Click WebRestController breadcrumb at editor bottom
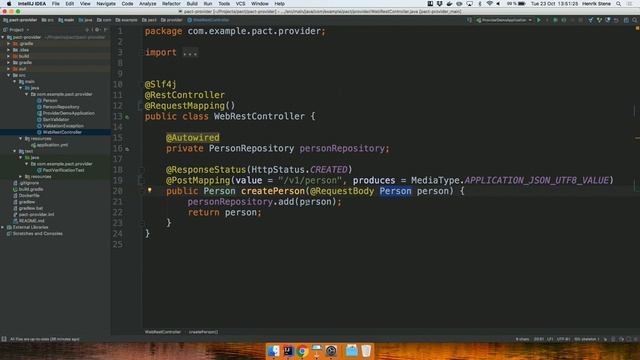Screen dimensions: 640x360 coord(162,332)
